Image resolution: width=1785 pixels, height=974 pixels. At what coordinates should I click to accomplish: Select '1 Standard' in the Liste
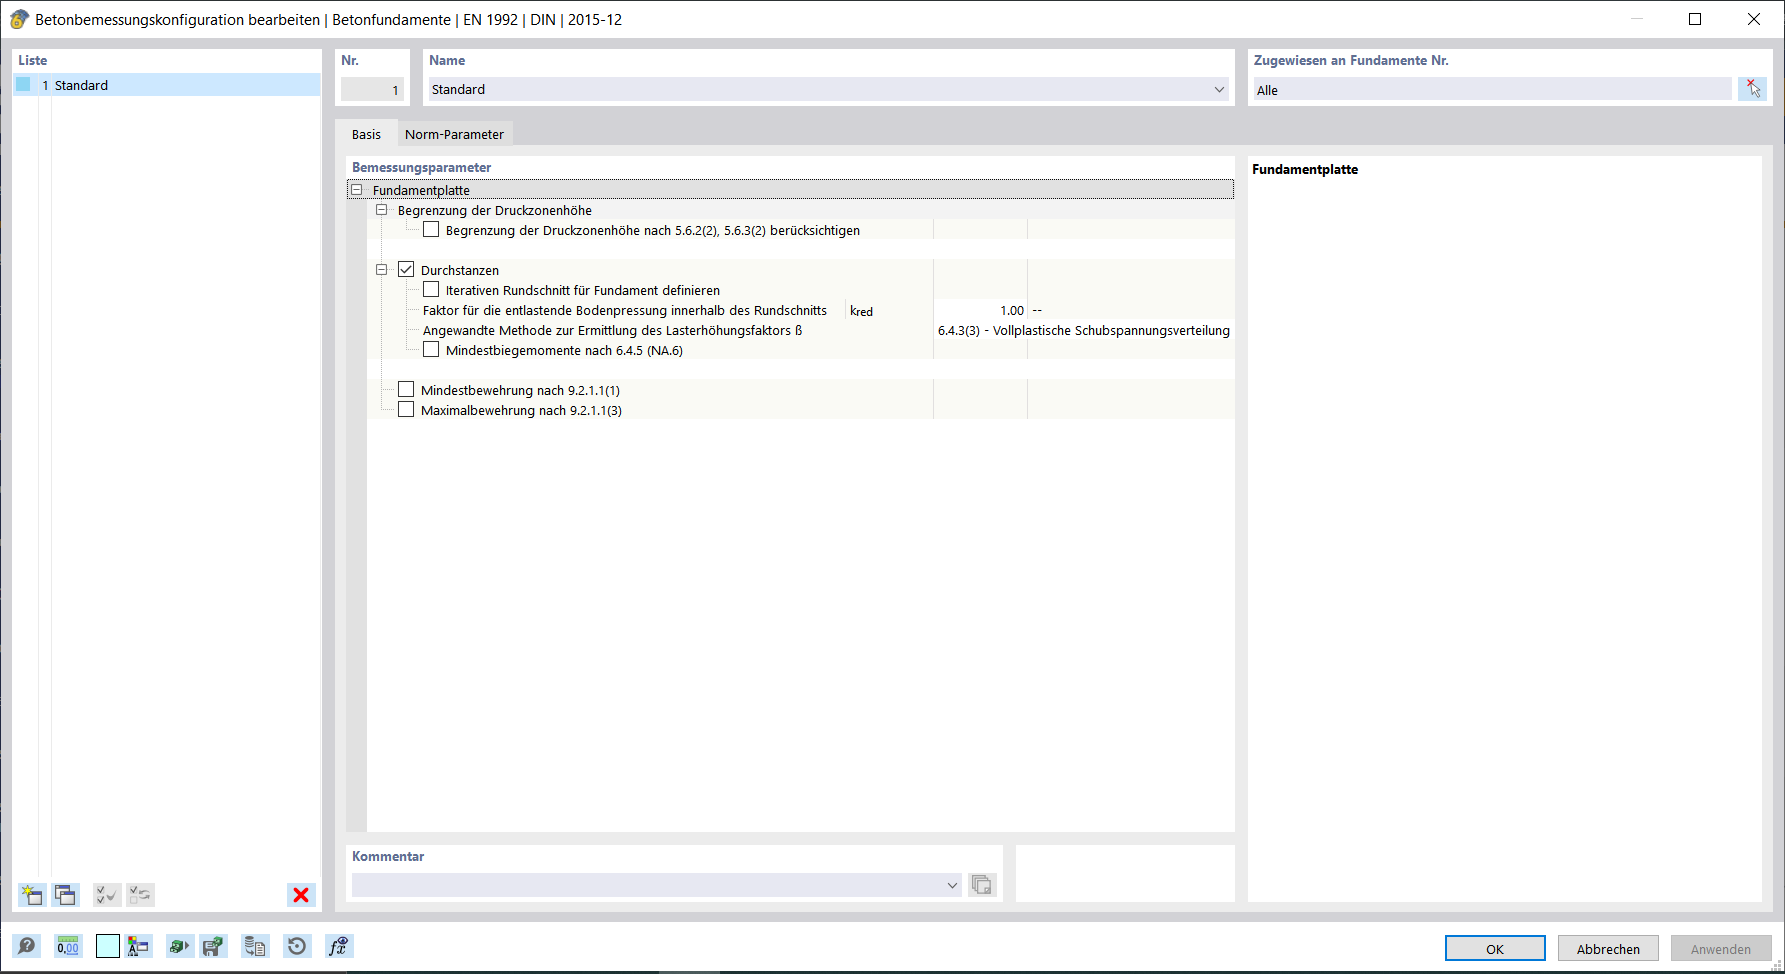(x=167, y=85)
